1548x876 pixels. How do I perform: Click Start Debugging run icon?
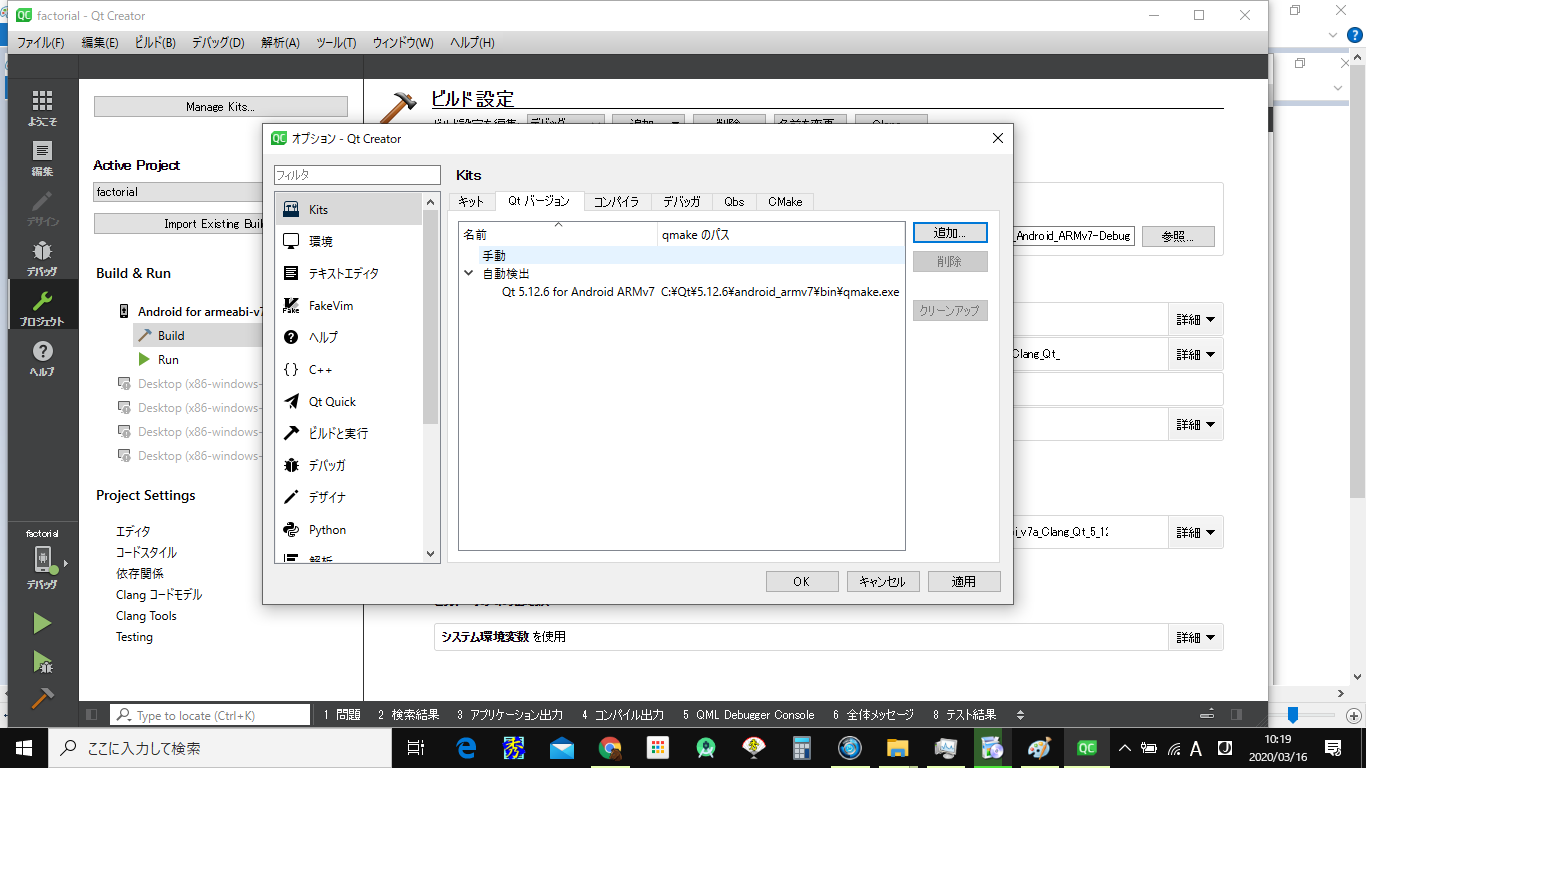click(42, 661)
